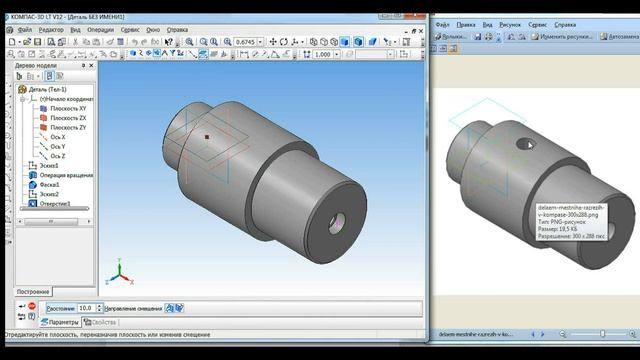Select Плоскость ZY in the model tree
The width and height of the screenshot is (640, 360).
[68, 127]
